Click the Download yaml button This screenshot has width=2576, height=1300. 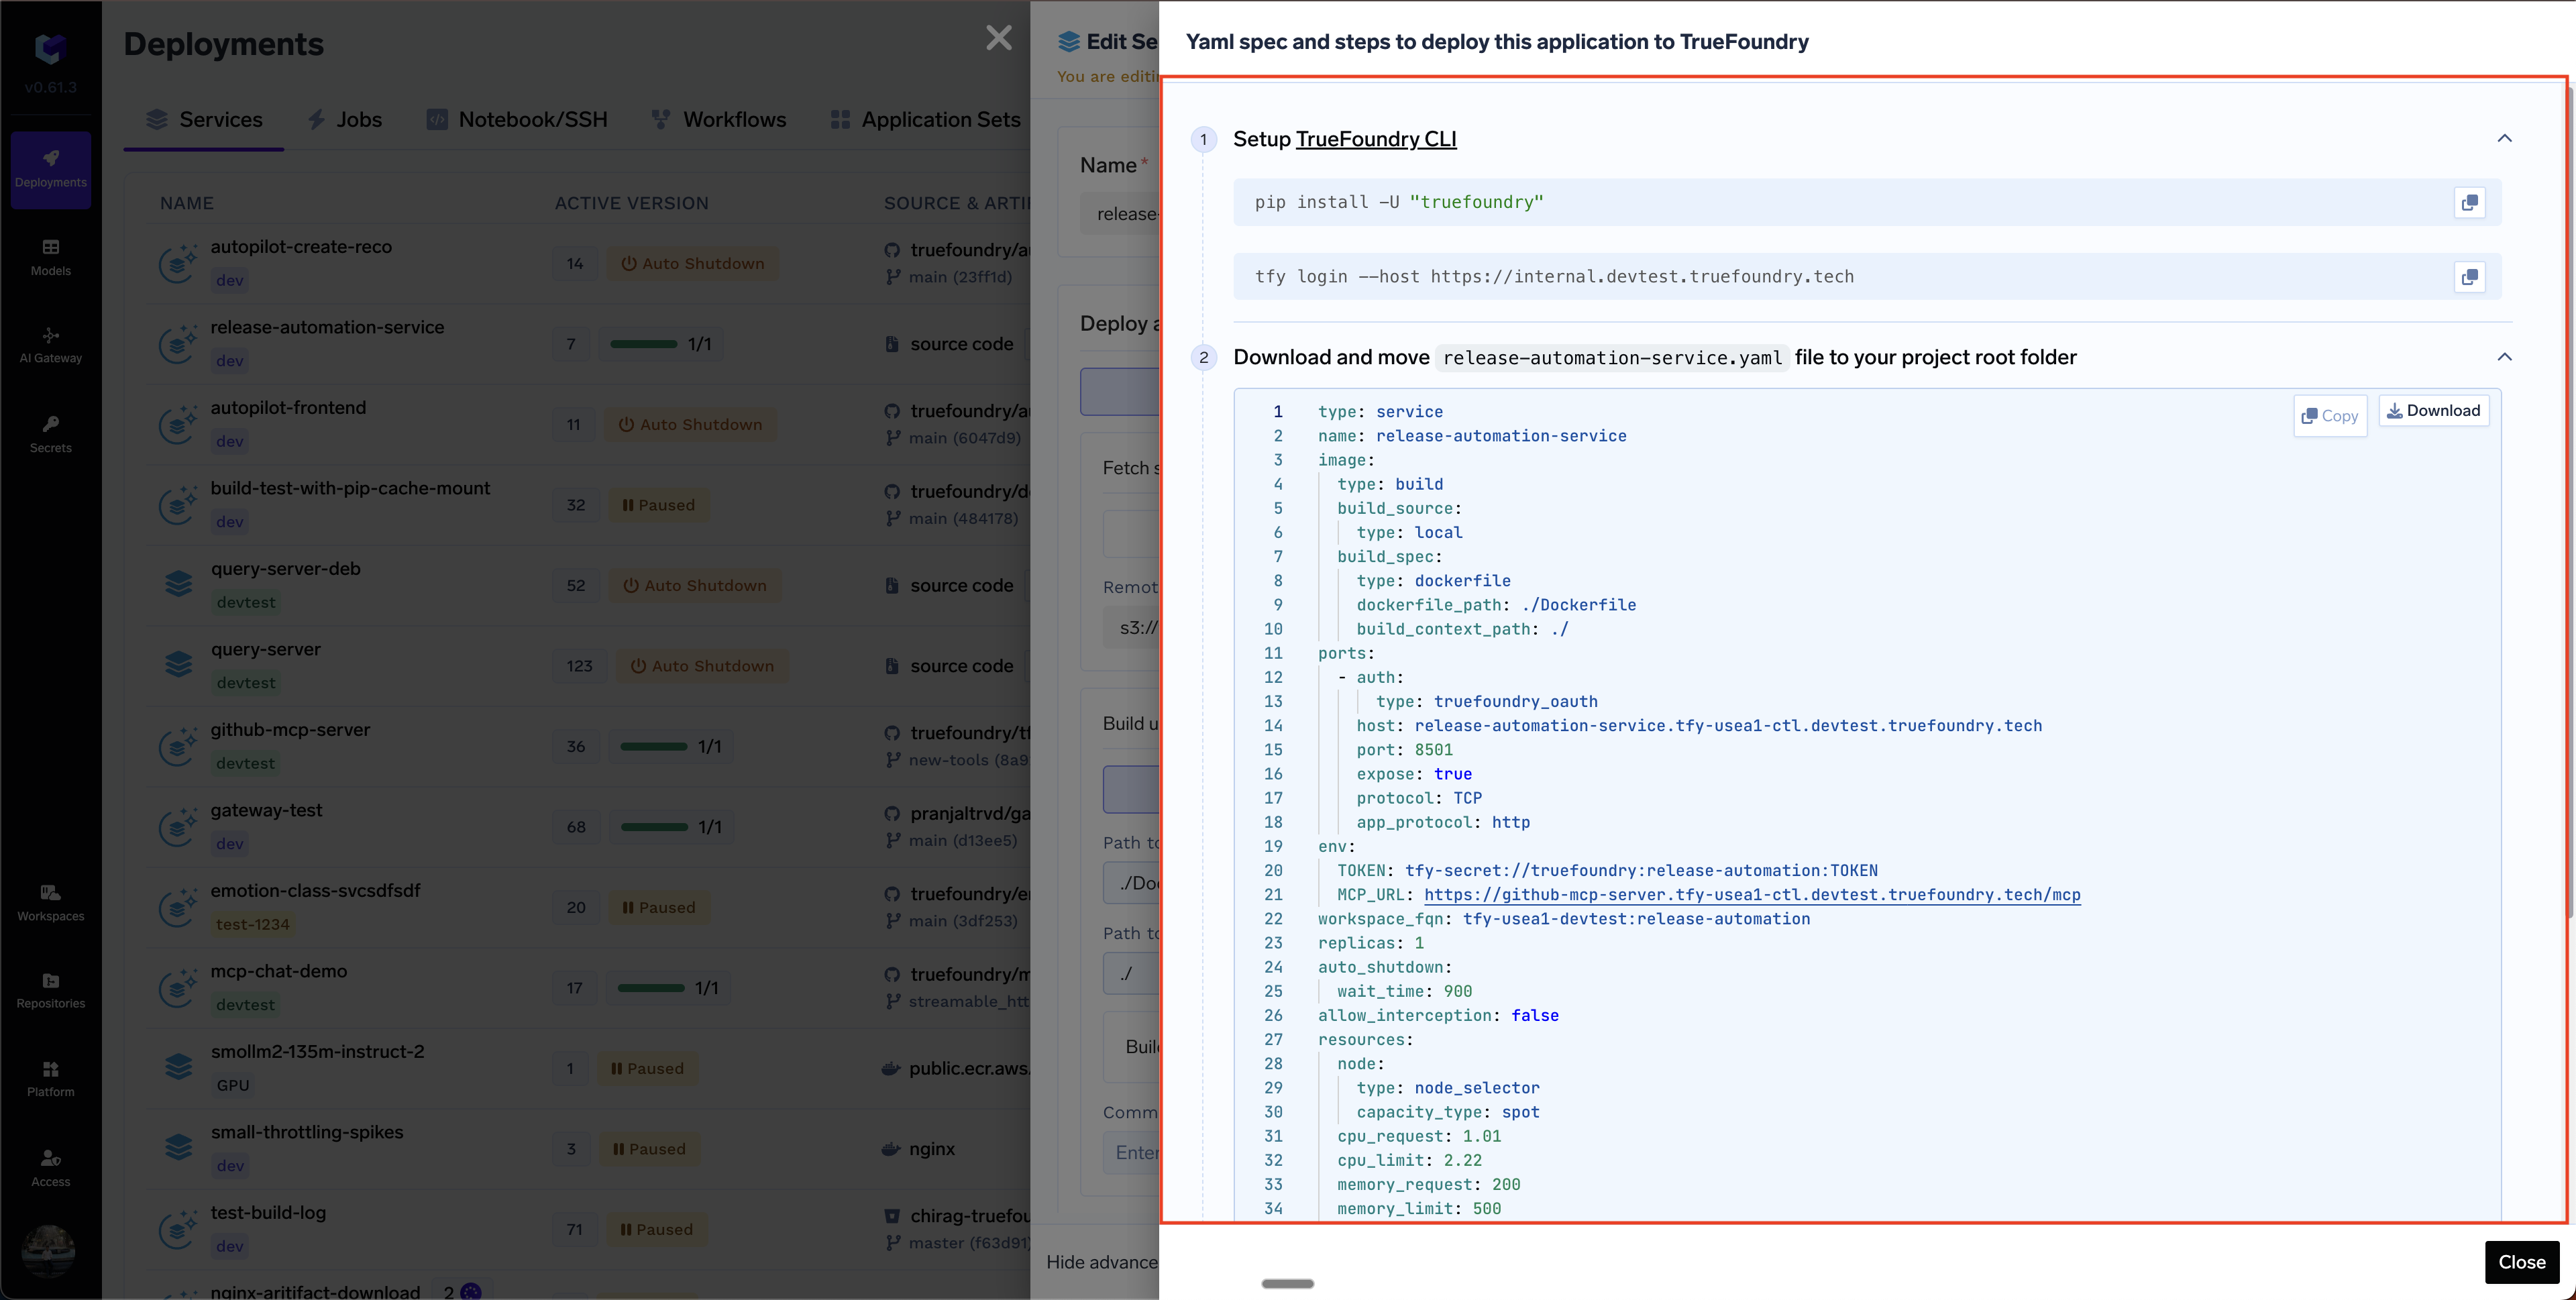click(2433, 411)
